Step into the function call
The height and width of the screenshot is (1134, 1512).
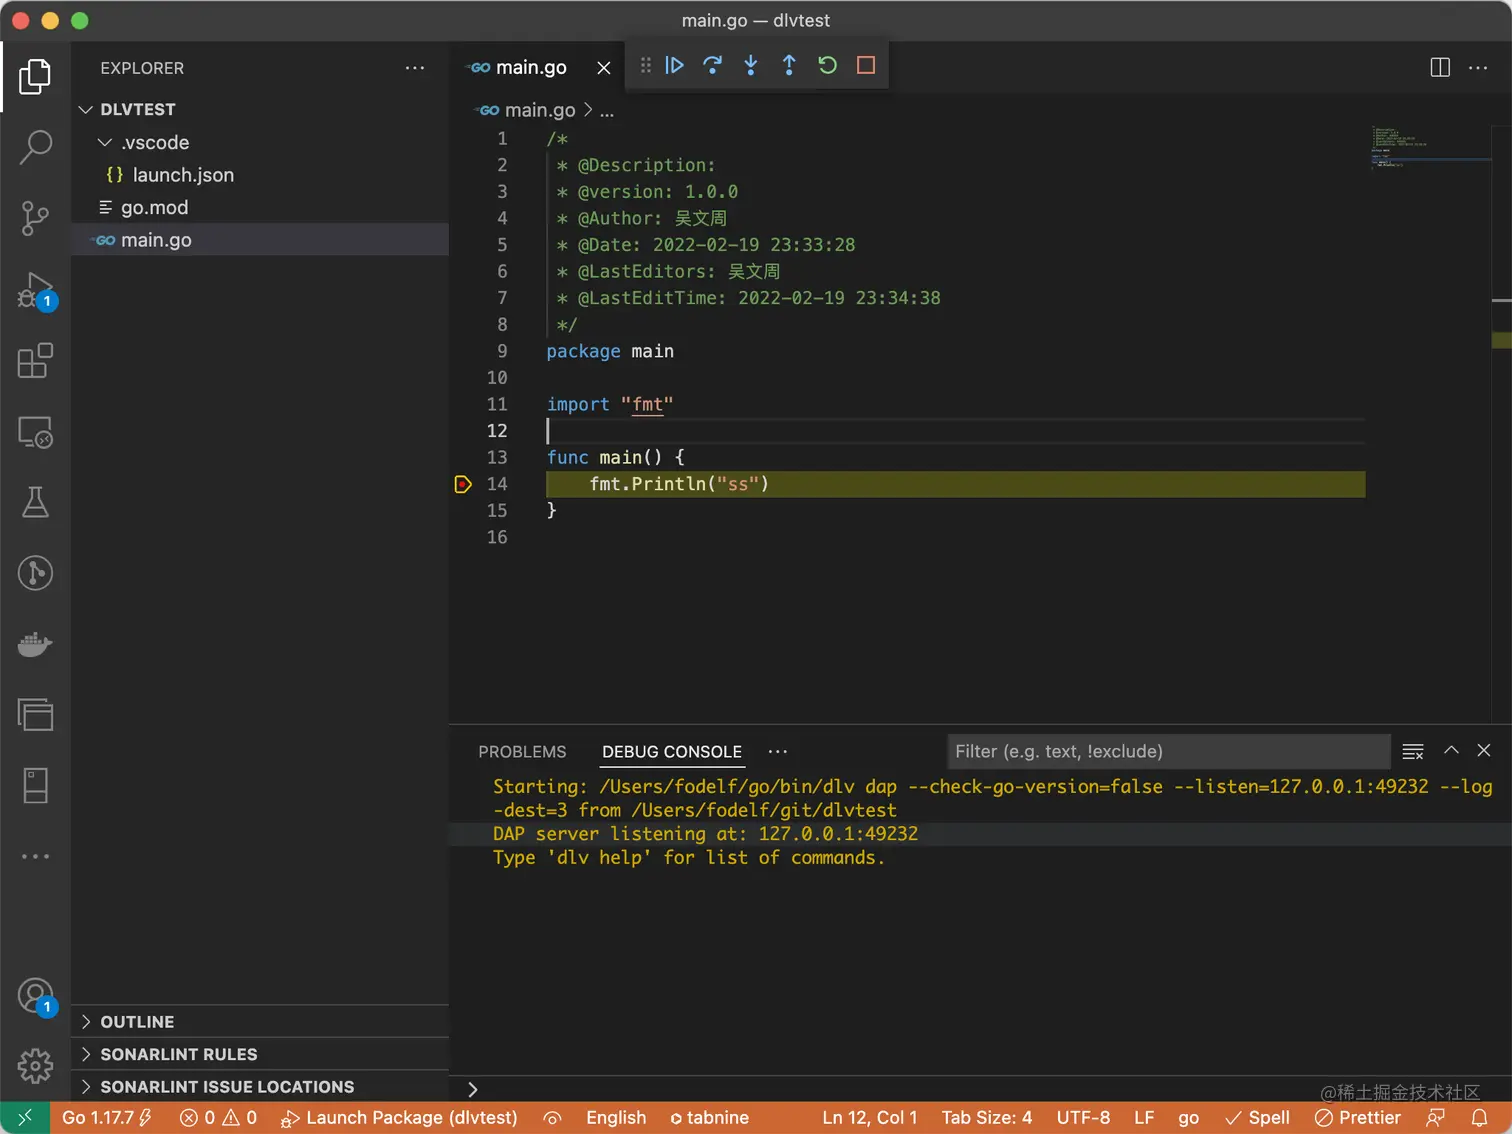pyautogui.click(x=751, y=65)
